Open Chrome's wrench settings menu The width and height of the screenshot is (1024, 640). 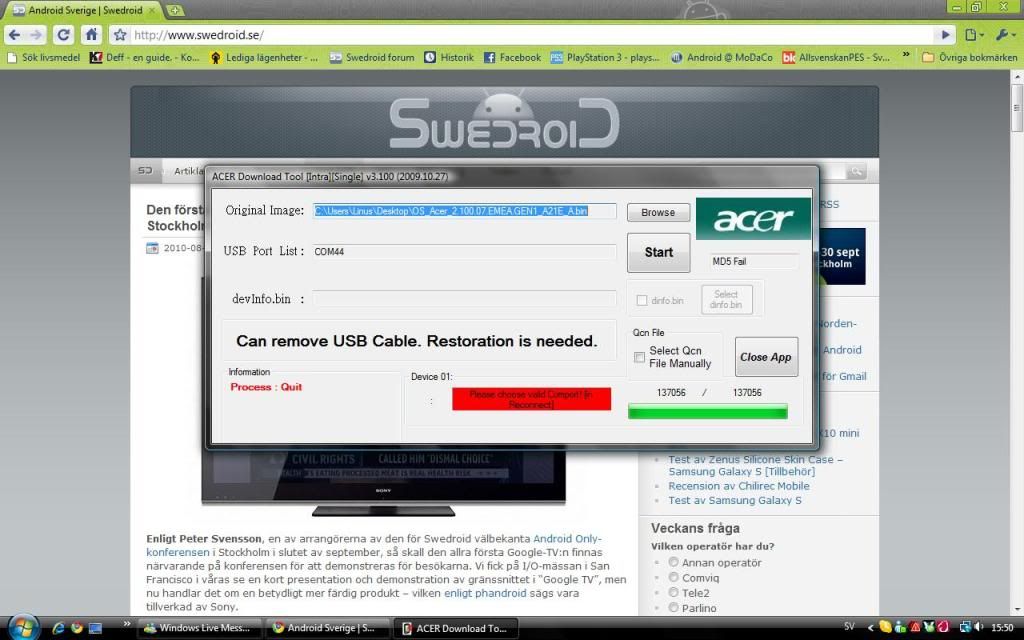point(1005,35)
